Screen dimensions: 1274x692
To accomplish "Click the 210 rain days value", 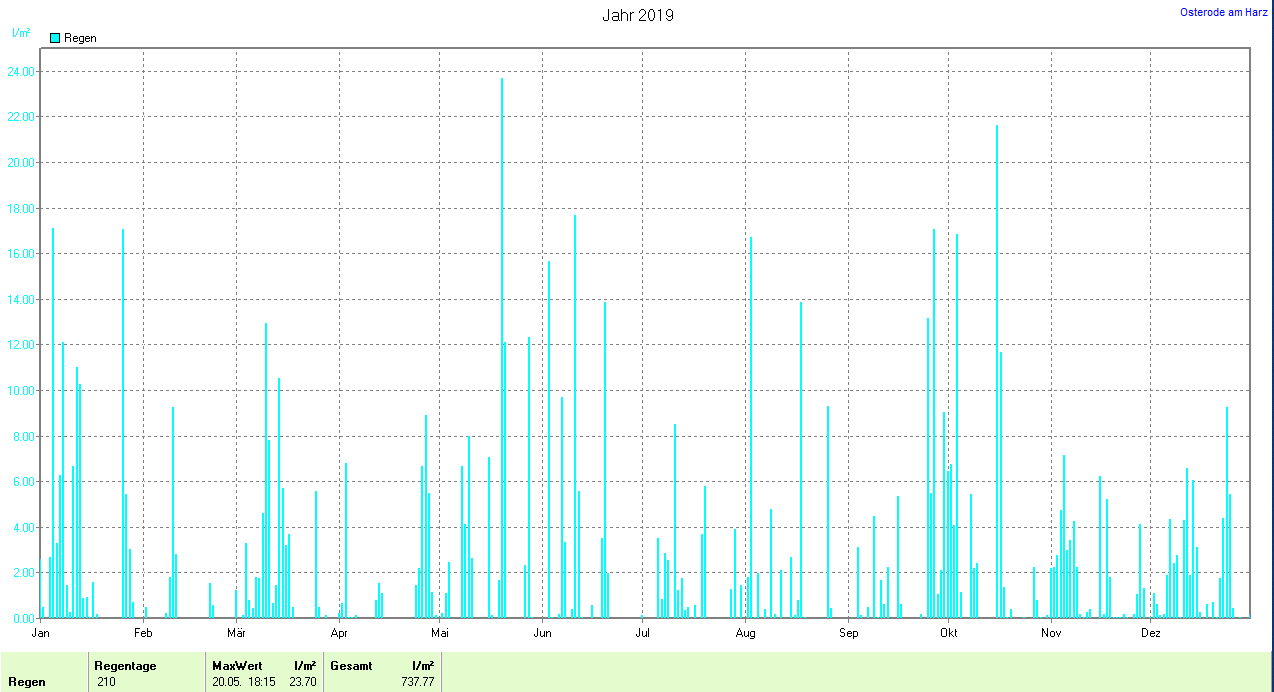I will tap(107, 682).
